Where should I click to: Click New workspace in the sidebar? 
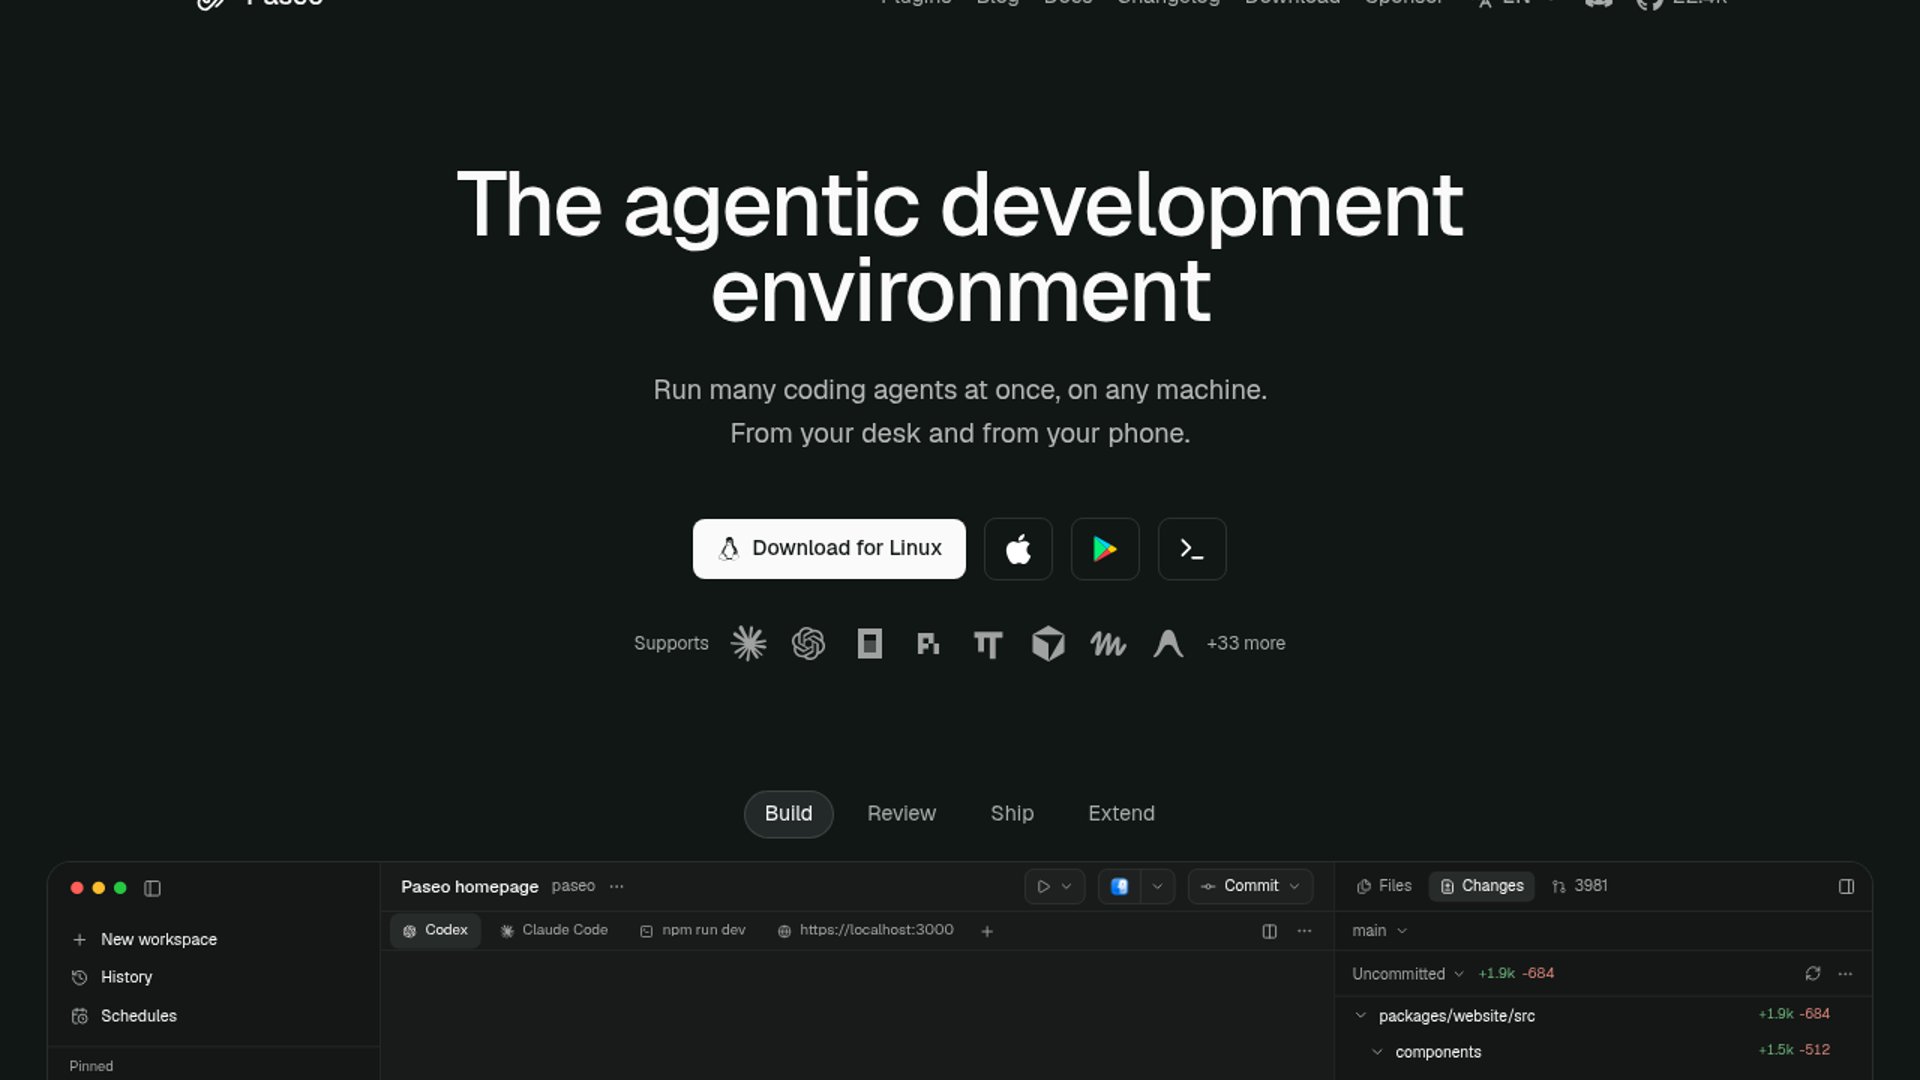coord(145,939)
